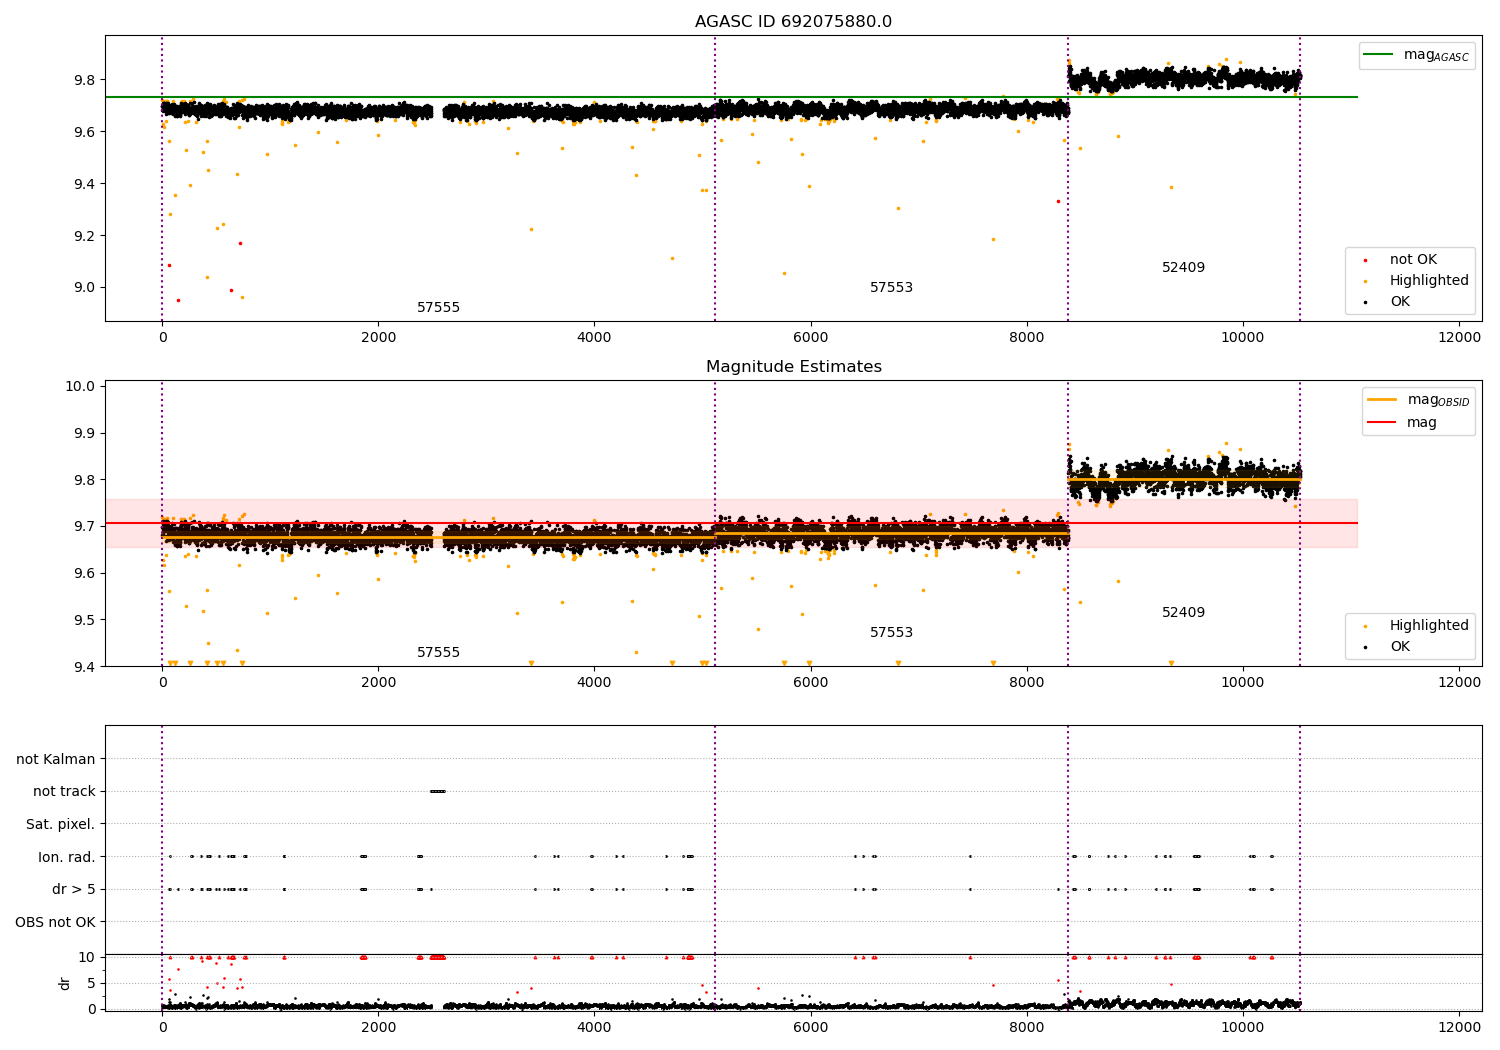Click the marker cluster in the 'not track' row

click(x=437, y=791)
